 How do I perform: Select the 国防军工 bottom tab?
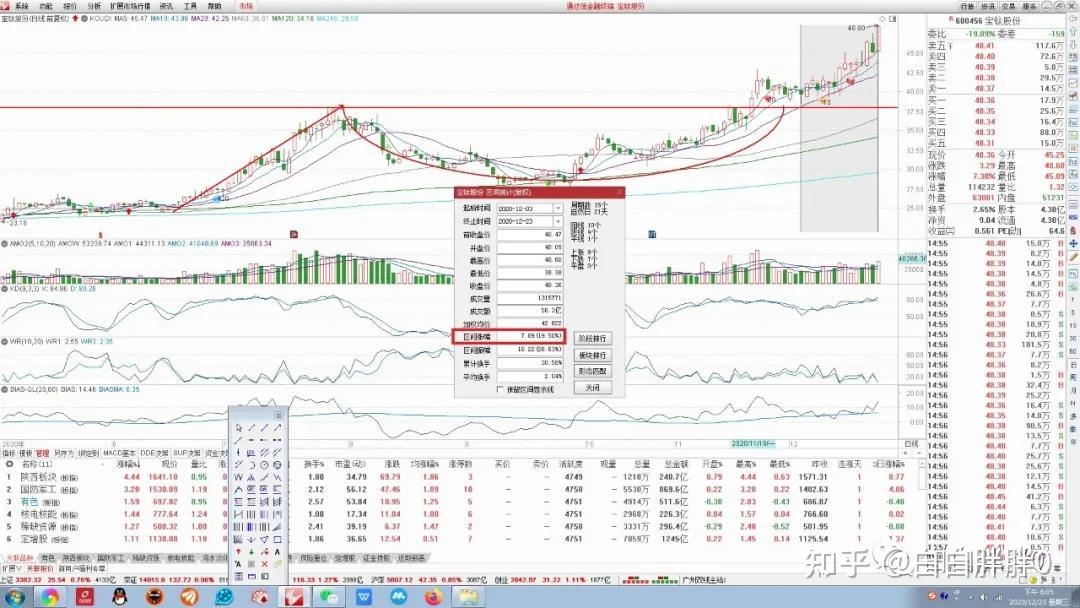(x=110, y=558)
